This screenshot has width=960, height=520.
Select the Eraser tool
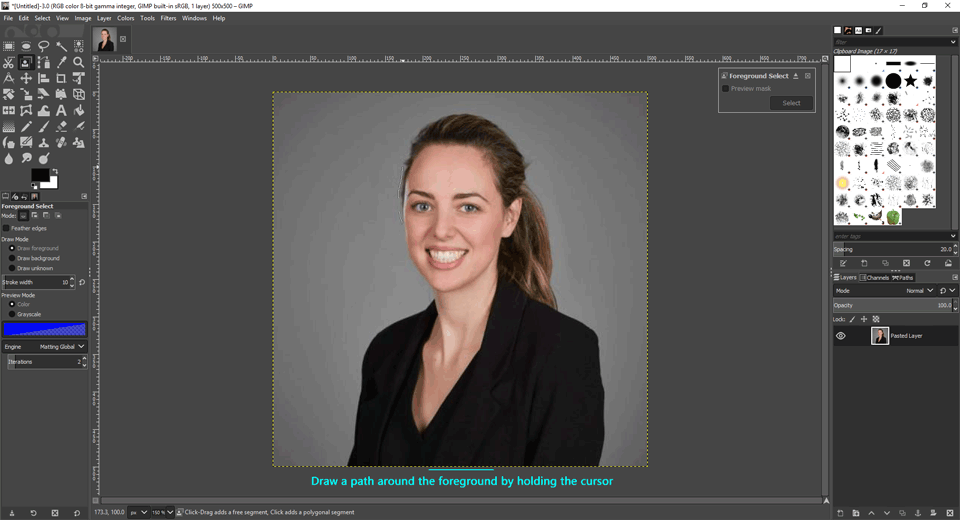(61, 127)
